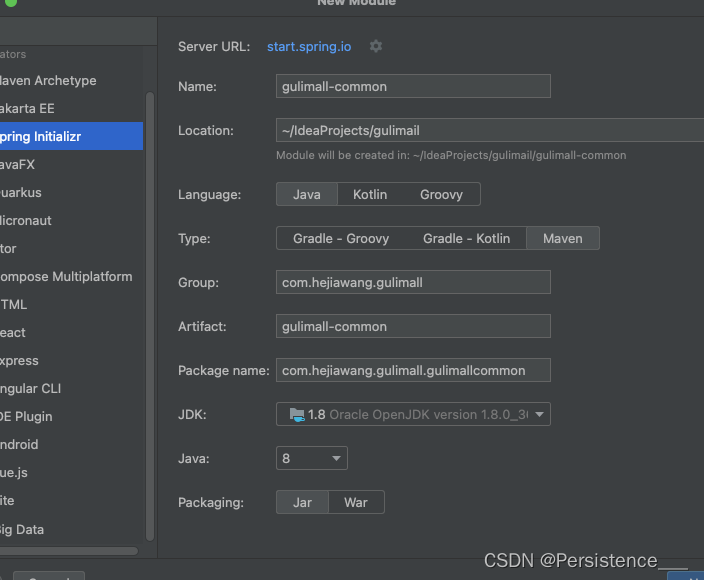Image resolution: width=704 pixels, height=580 pixels.
Task: Select Express generator
Action: [71, 360]
